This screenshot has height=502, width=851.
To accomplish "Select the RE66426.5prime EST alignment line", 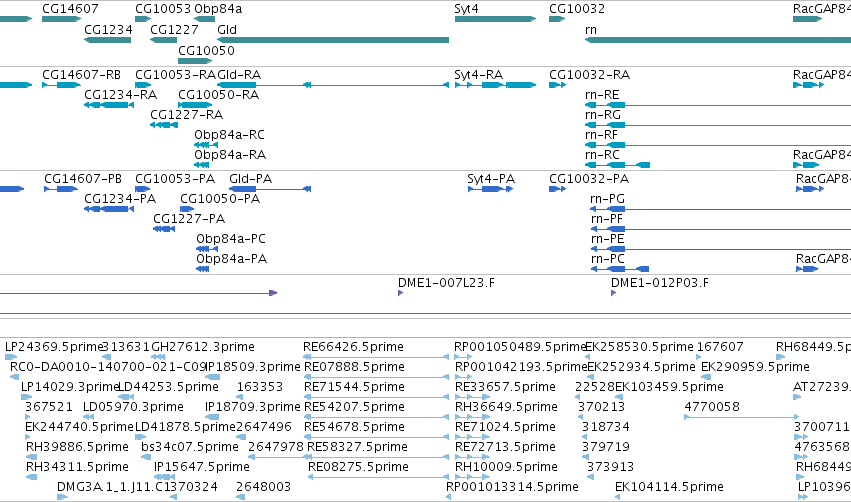I will pos(376,357).
